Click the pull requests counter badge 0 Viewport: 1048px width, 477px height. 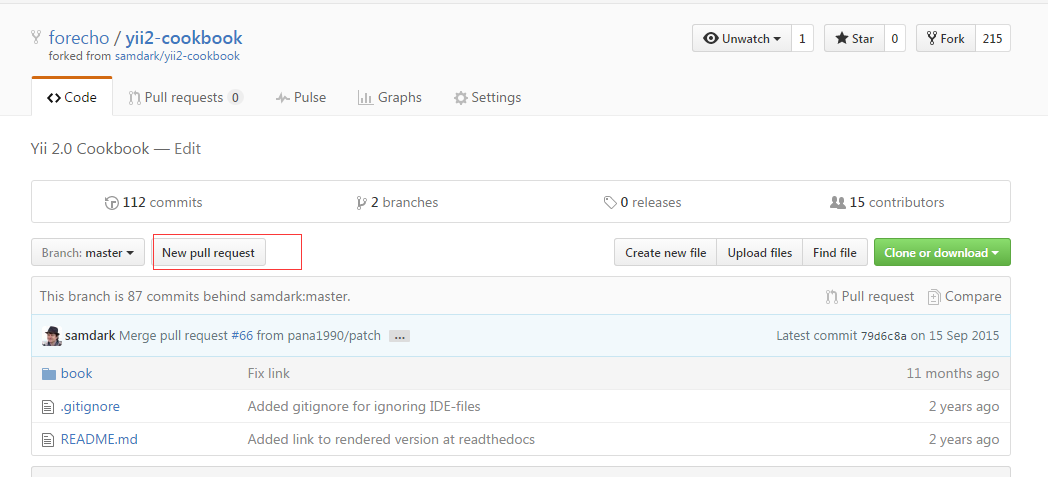(x=235, y=98)
